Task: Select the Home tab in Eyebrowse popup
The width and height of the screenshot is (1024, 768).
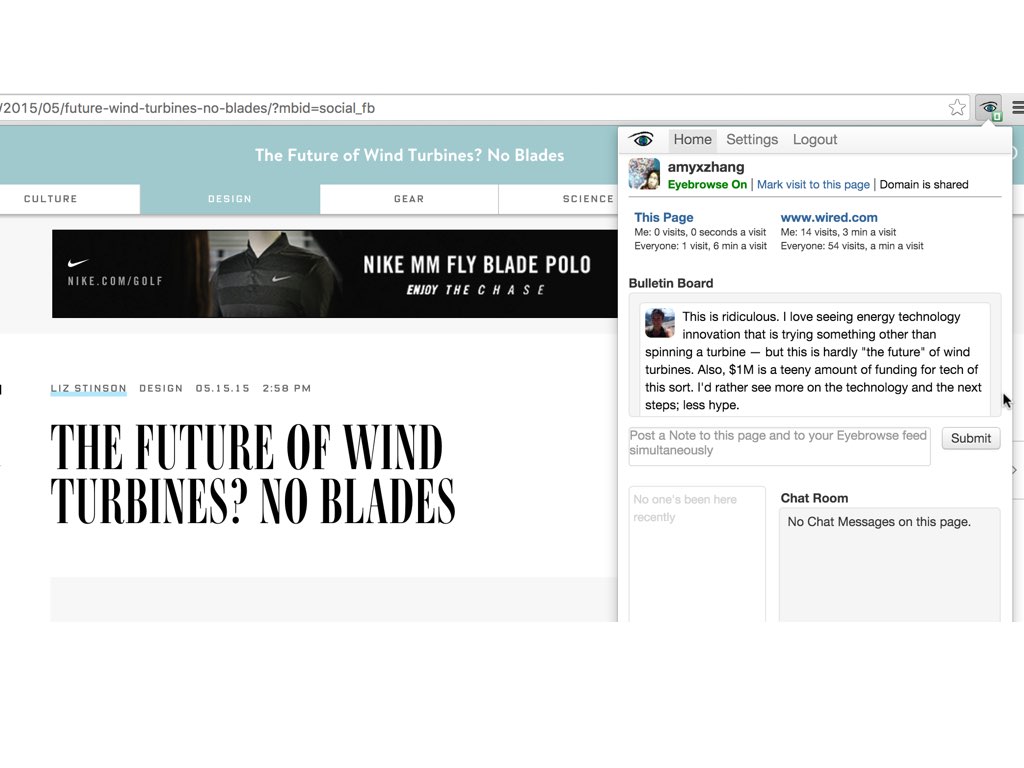Action: (x=692, y=139)
